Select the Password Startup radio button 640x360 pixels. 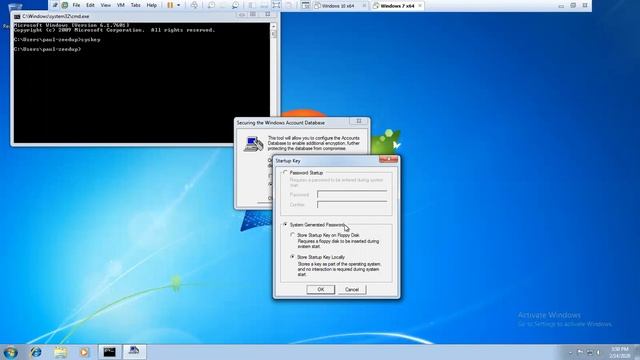click(x=285, y=173)
